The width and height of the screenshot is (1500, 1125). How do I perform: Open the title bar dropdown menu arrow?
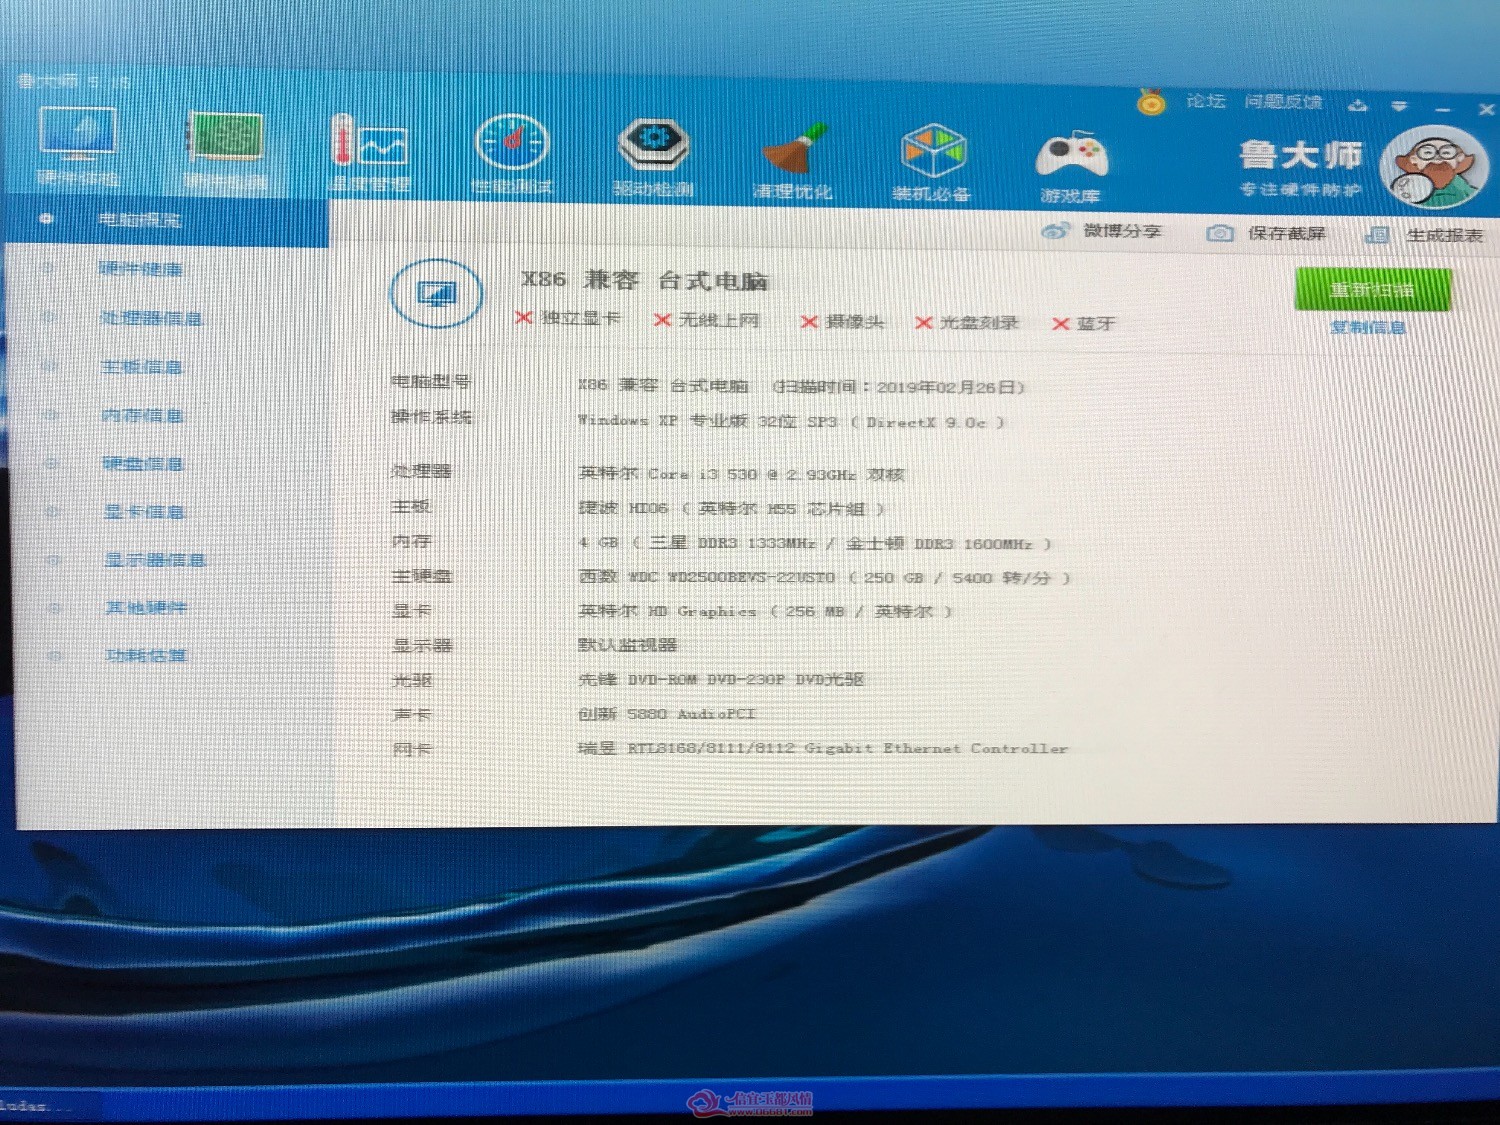[1399, 106]
